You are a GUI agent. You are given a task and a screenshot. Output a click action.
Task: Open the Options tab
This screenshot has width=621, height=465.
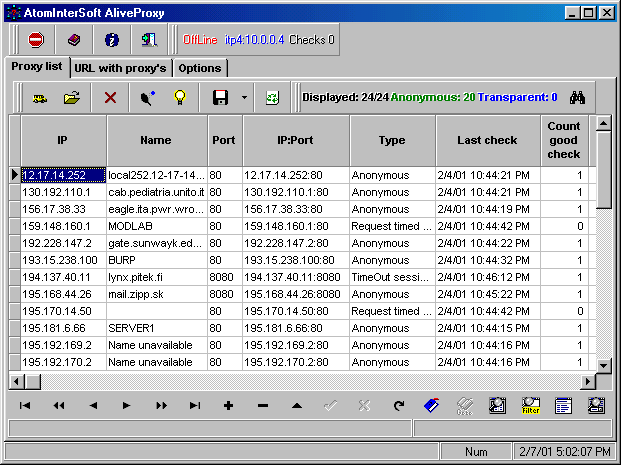point(200,68)
